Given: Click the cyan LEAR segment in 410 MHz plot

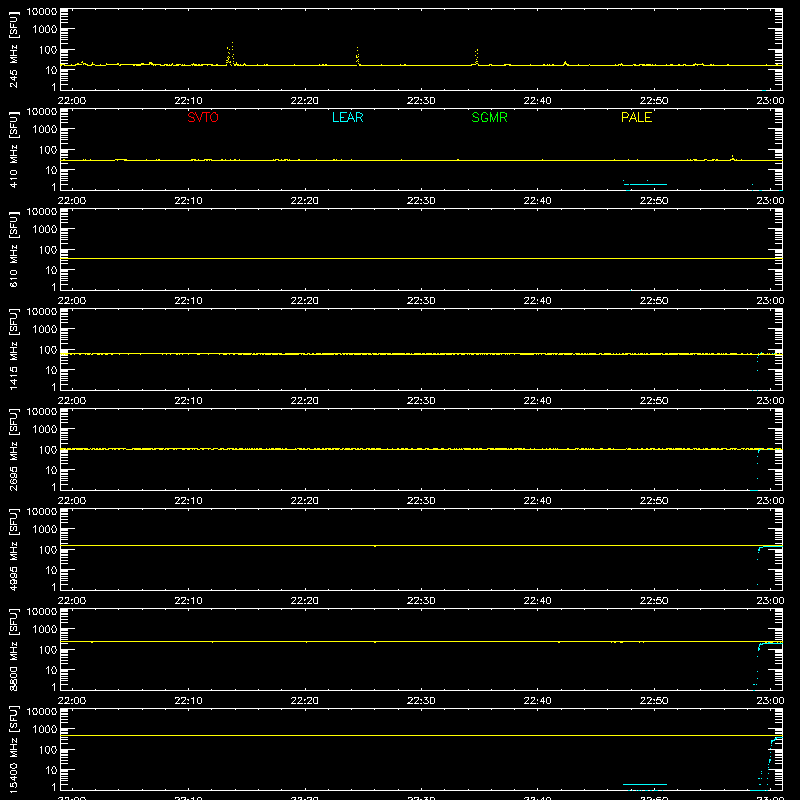Looking at the screenshot, I should click(645, 184).
